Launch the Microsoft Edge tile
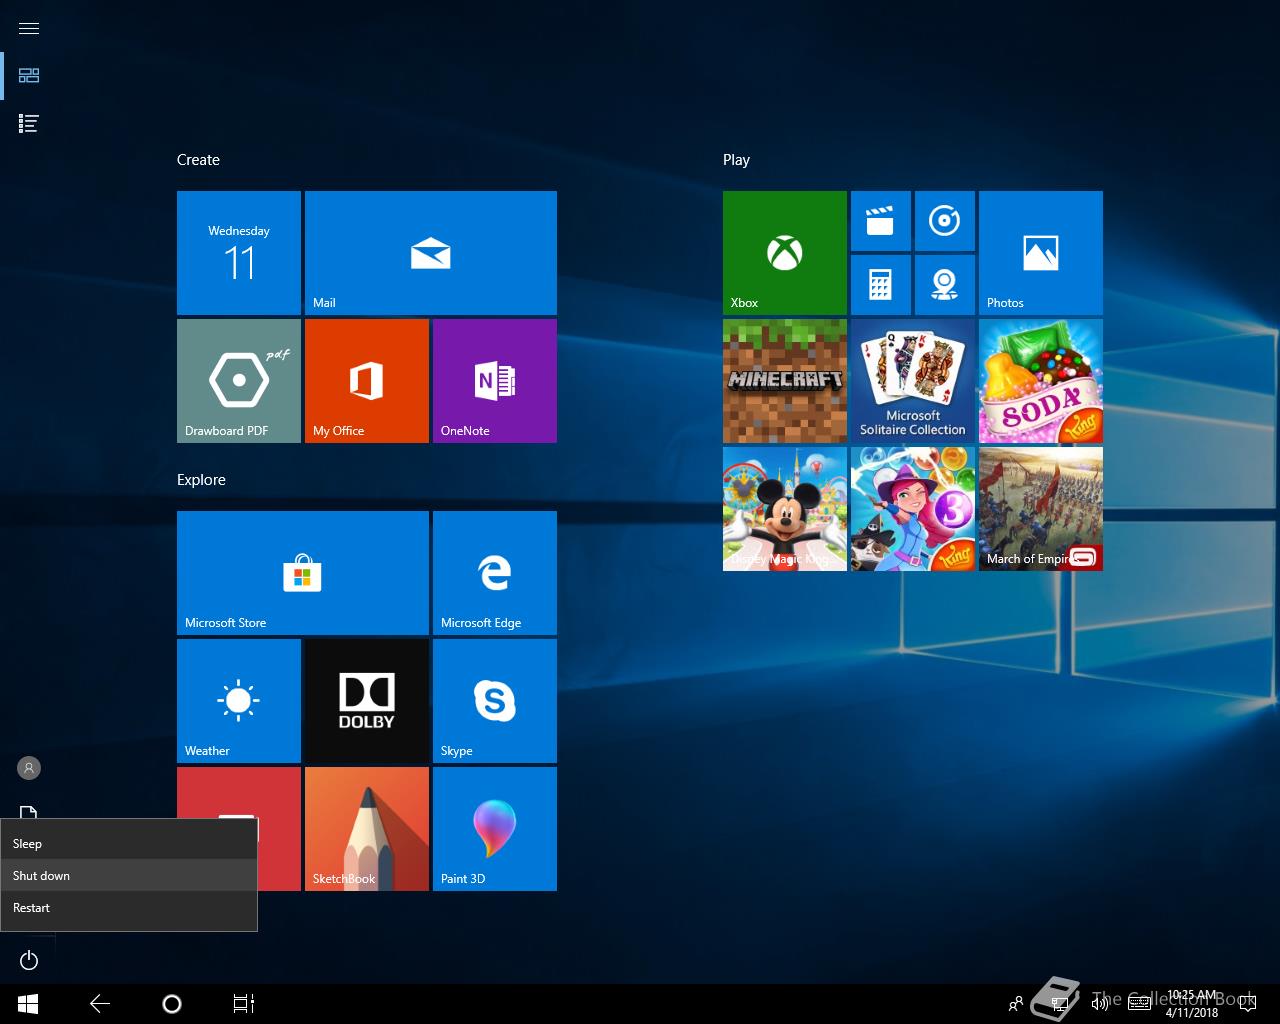Image resolution: width=1280 pixels, height=1024 pixels. [495, 573]
